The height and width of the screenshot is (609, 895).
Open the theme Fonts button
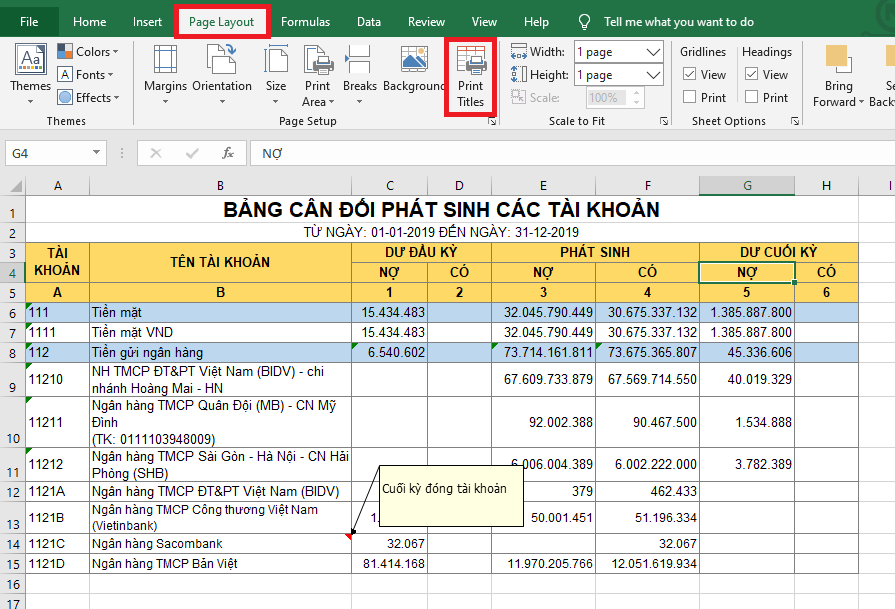click(89, 75)
